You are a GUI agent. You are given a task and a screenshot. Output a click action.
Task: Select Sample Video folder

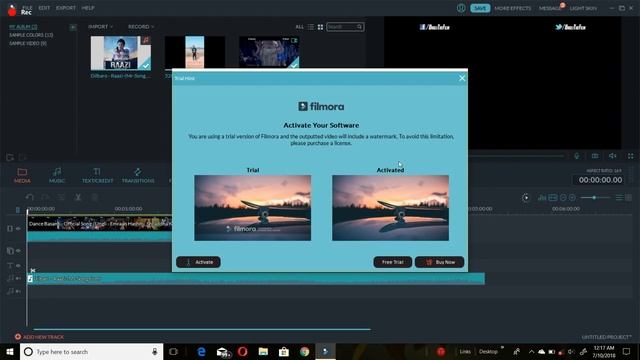[x=28, y=43]
